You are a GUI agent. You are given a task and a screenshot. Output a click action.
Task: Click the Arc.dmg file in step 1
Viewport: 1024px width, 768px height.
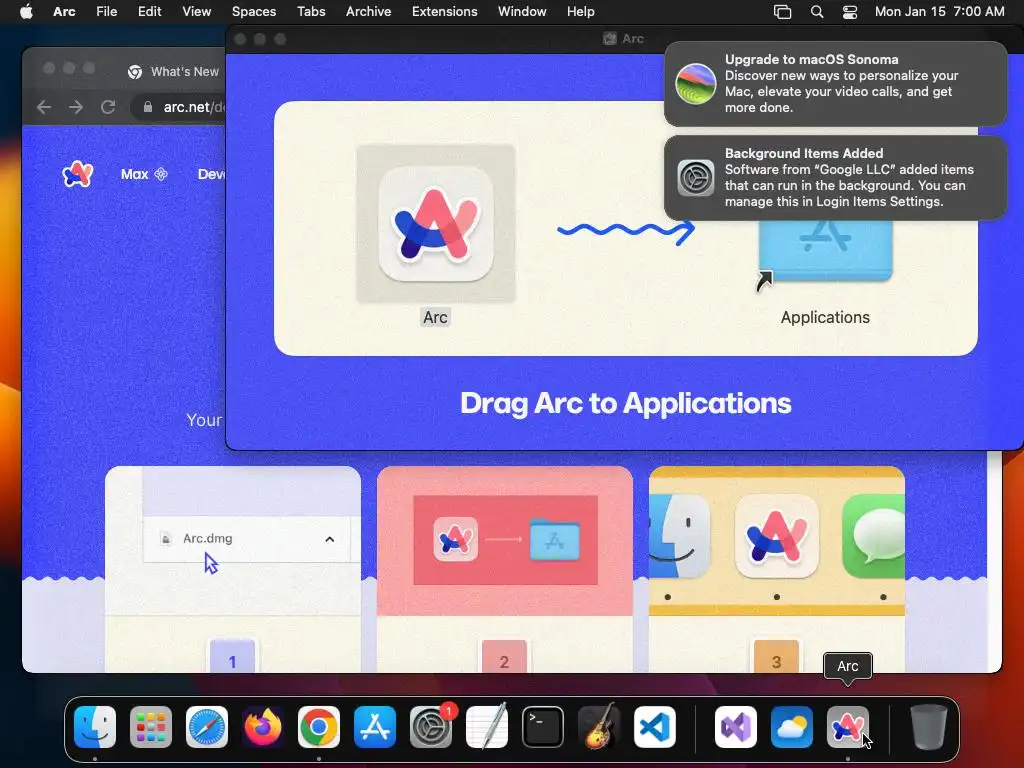(207, 539)
